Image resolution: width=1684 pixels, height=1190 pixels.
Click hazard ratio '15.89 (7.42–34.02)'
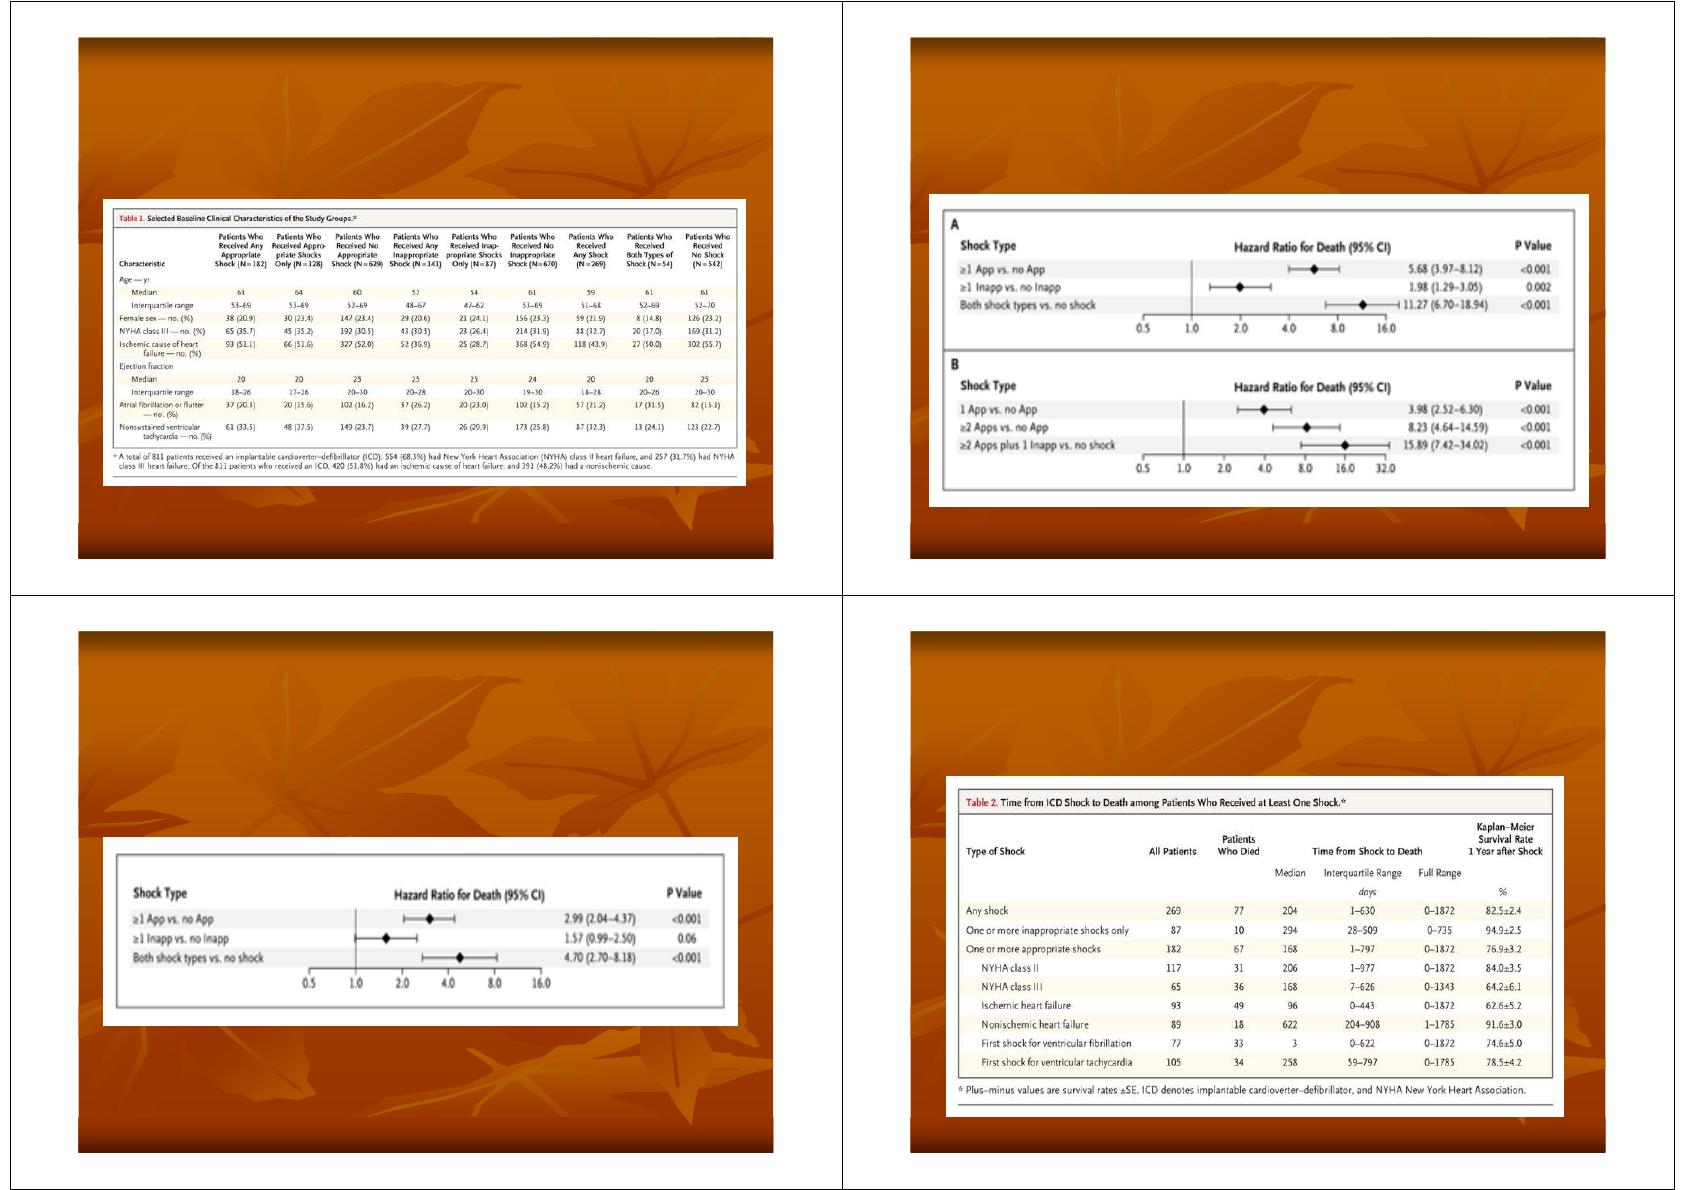pyautogui.click(x=1445, y=445)
